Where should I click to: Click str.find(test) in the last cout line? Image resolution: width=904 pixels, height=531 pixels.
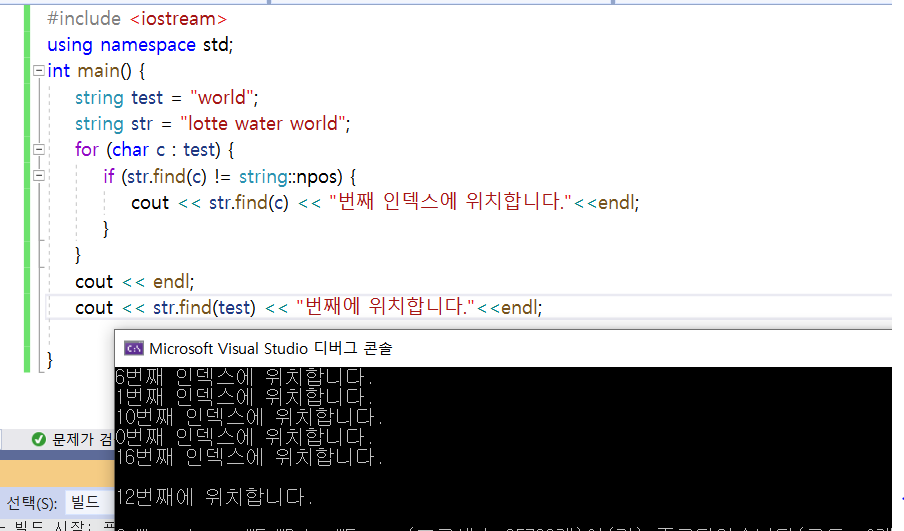coord(204,307)
